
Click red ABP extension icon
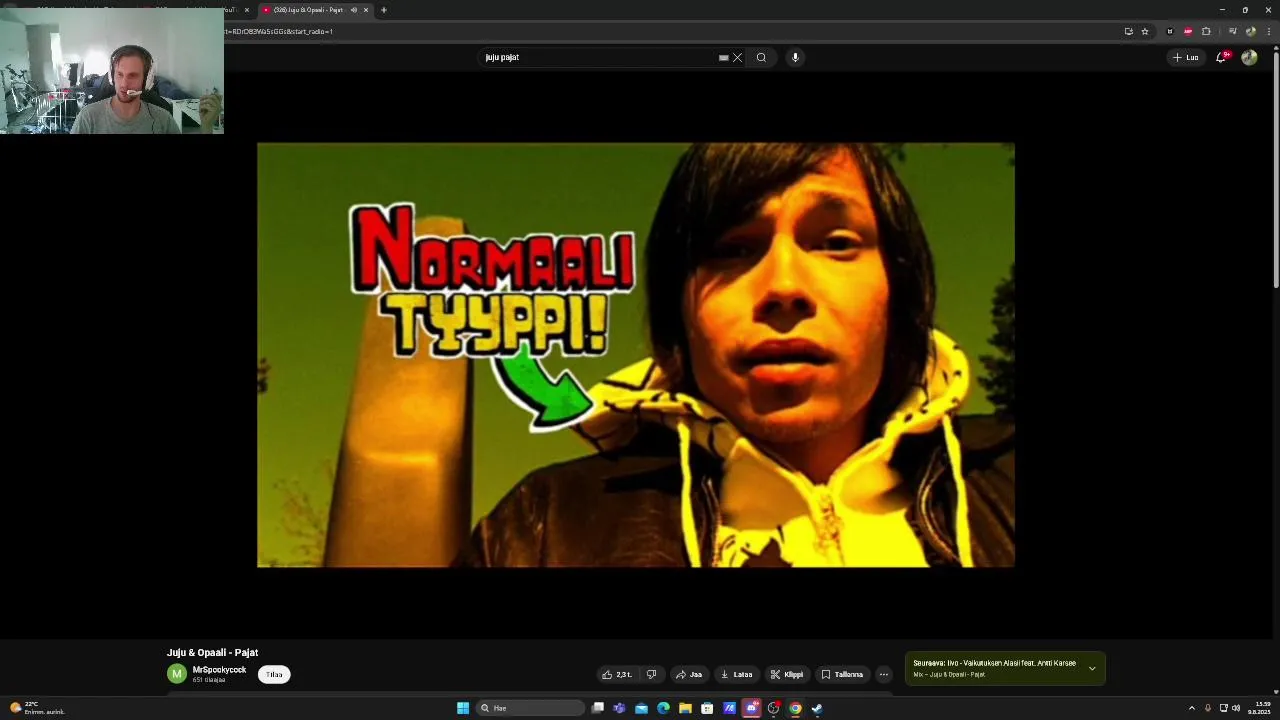[x=1188, y=31]
